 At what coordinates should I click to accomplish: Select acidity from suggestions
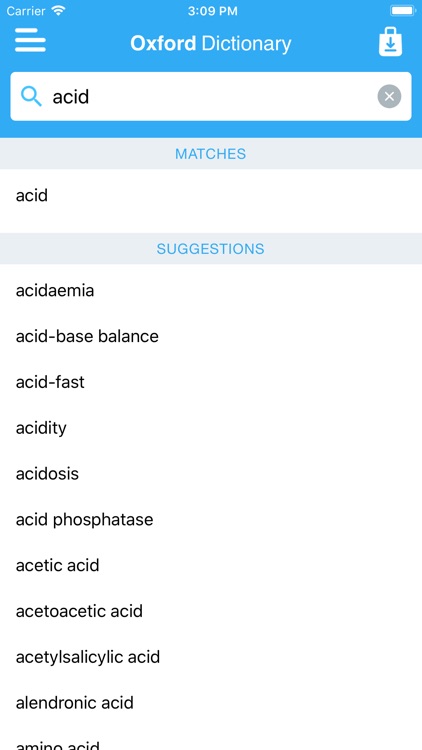pyautogui.click(x=211, y=428)
